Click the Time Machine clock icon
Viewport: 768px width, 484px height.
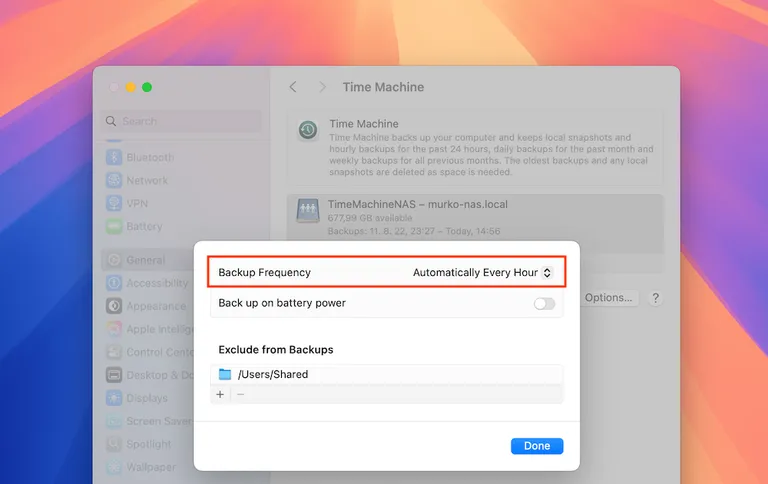coord(308,130)
